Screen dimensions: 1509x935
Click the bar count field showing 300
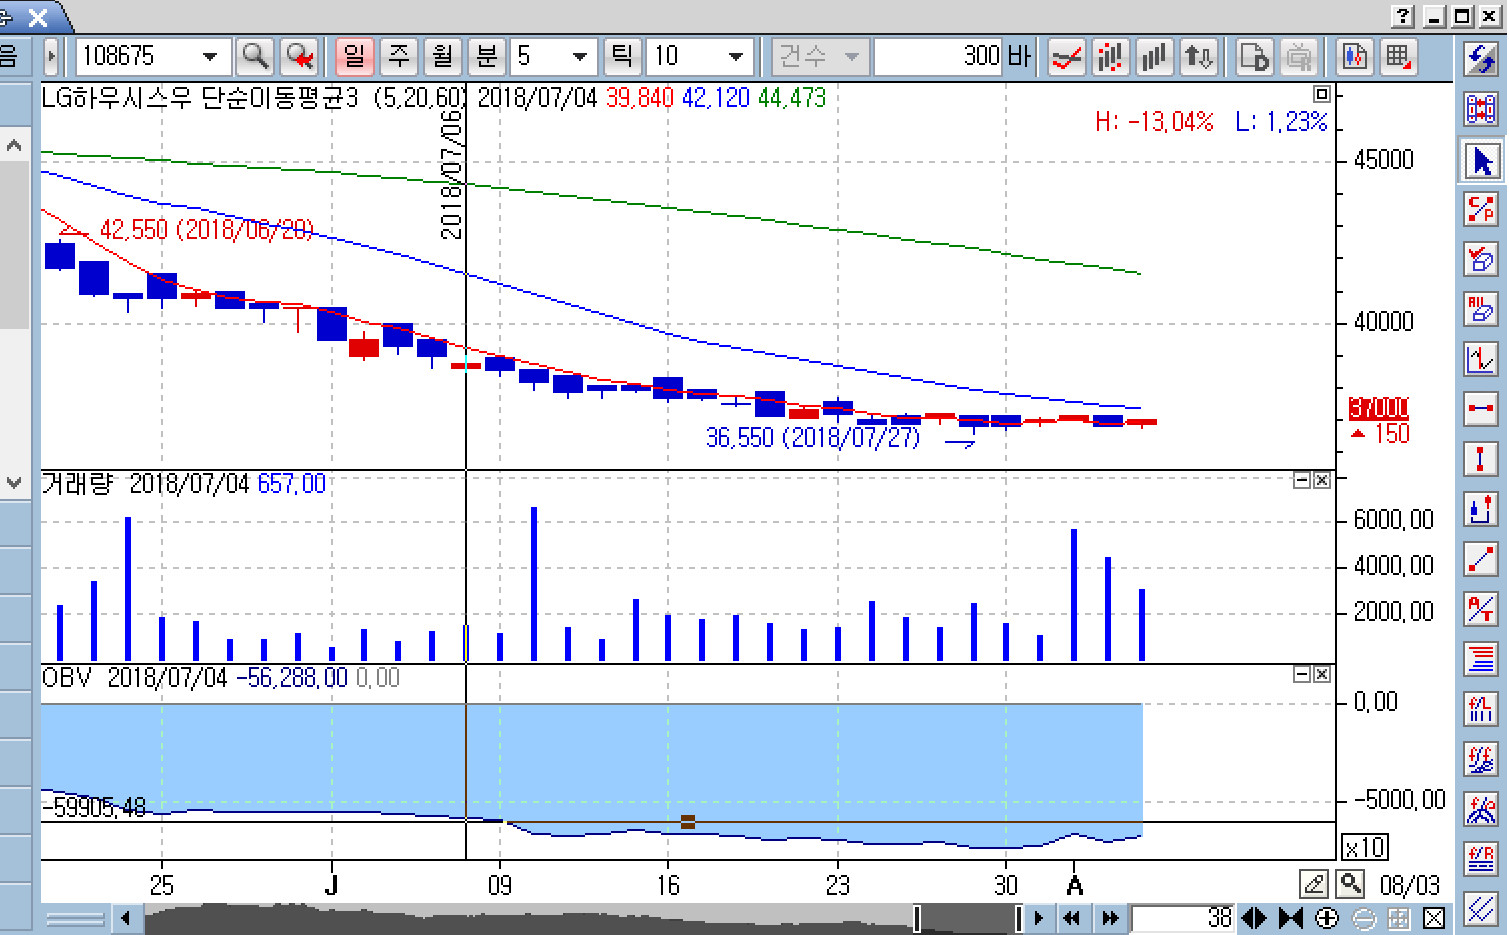(938, 57)
